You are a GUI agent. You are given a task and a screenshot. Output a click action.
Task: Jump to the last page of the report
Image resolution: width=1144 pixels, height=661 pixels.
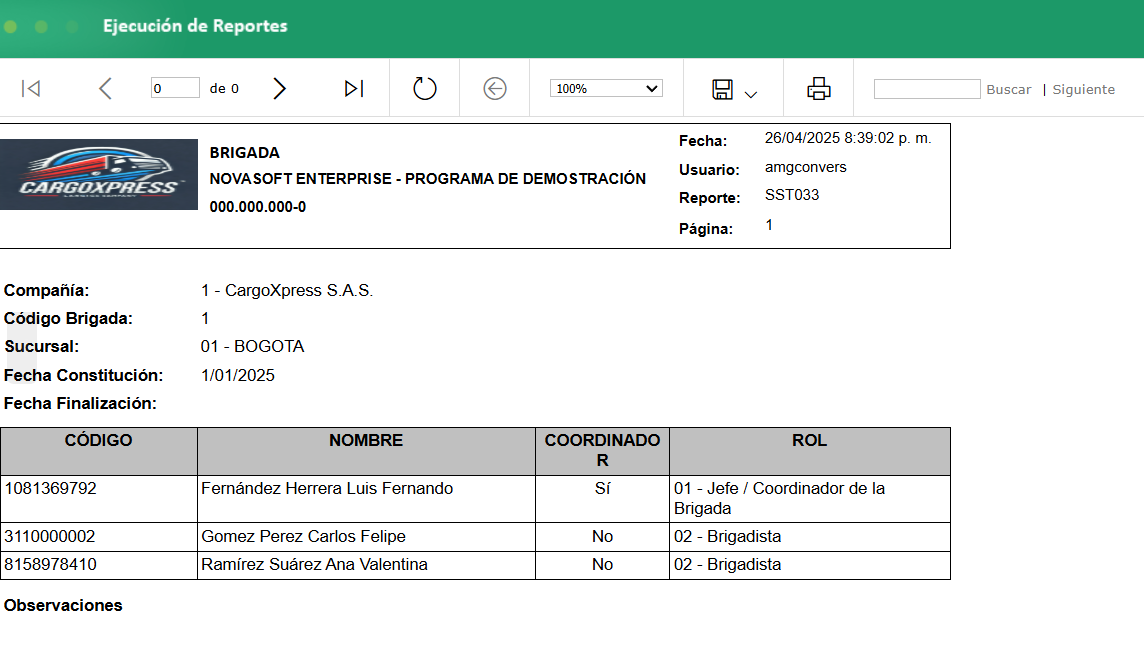pos(352,88)
